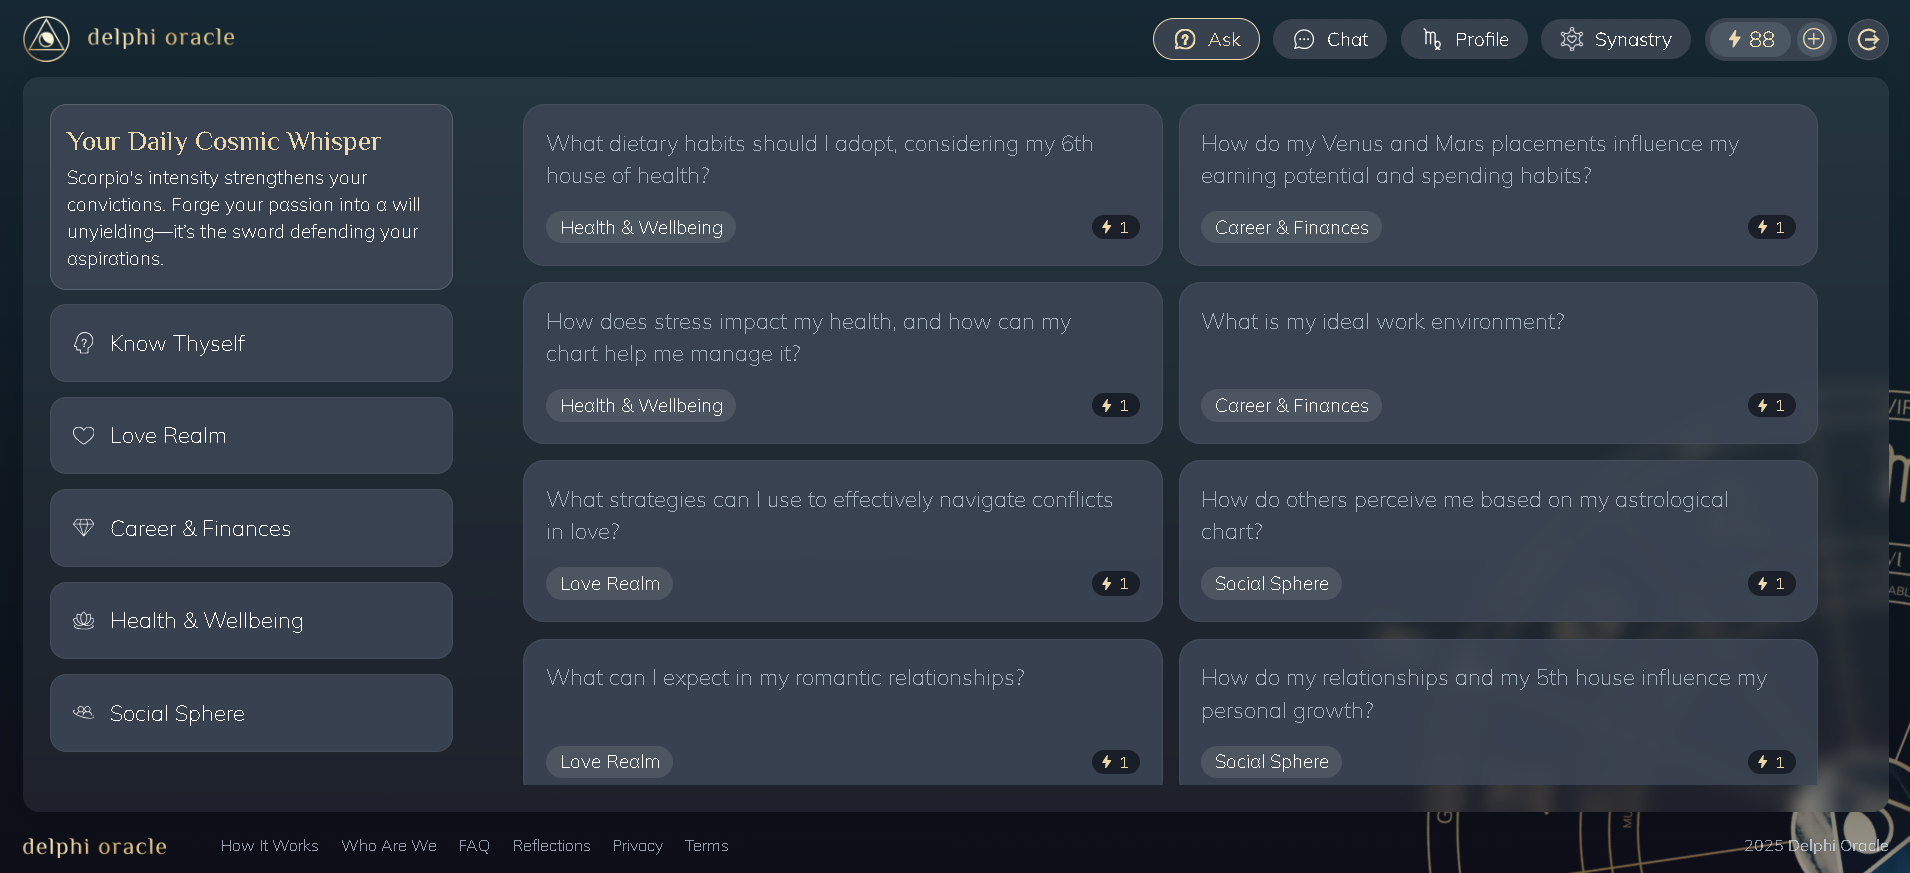Click the diamond icon beside Career & Finances

(x=84, y=527)
